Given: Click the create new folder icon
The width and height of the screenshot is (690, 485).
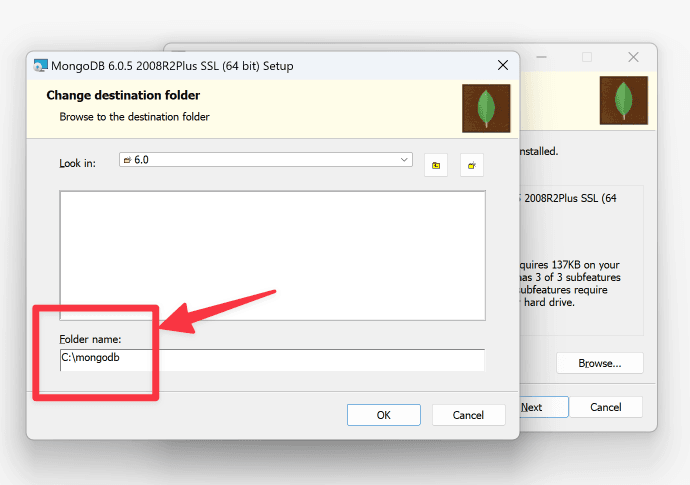Looking at the screenshot, I should (472, 165).
